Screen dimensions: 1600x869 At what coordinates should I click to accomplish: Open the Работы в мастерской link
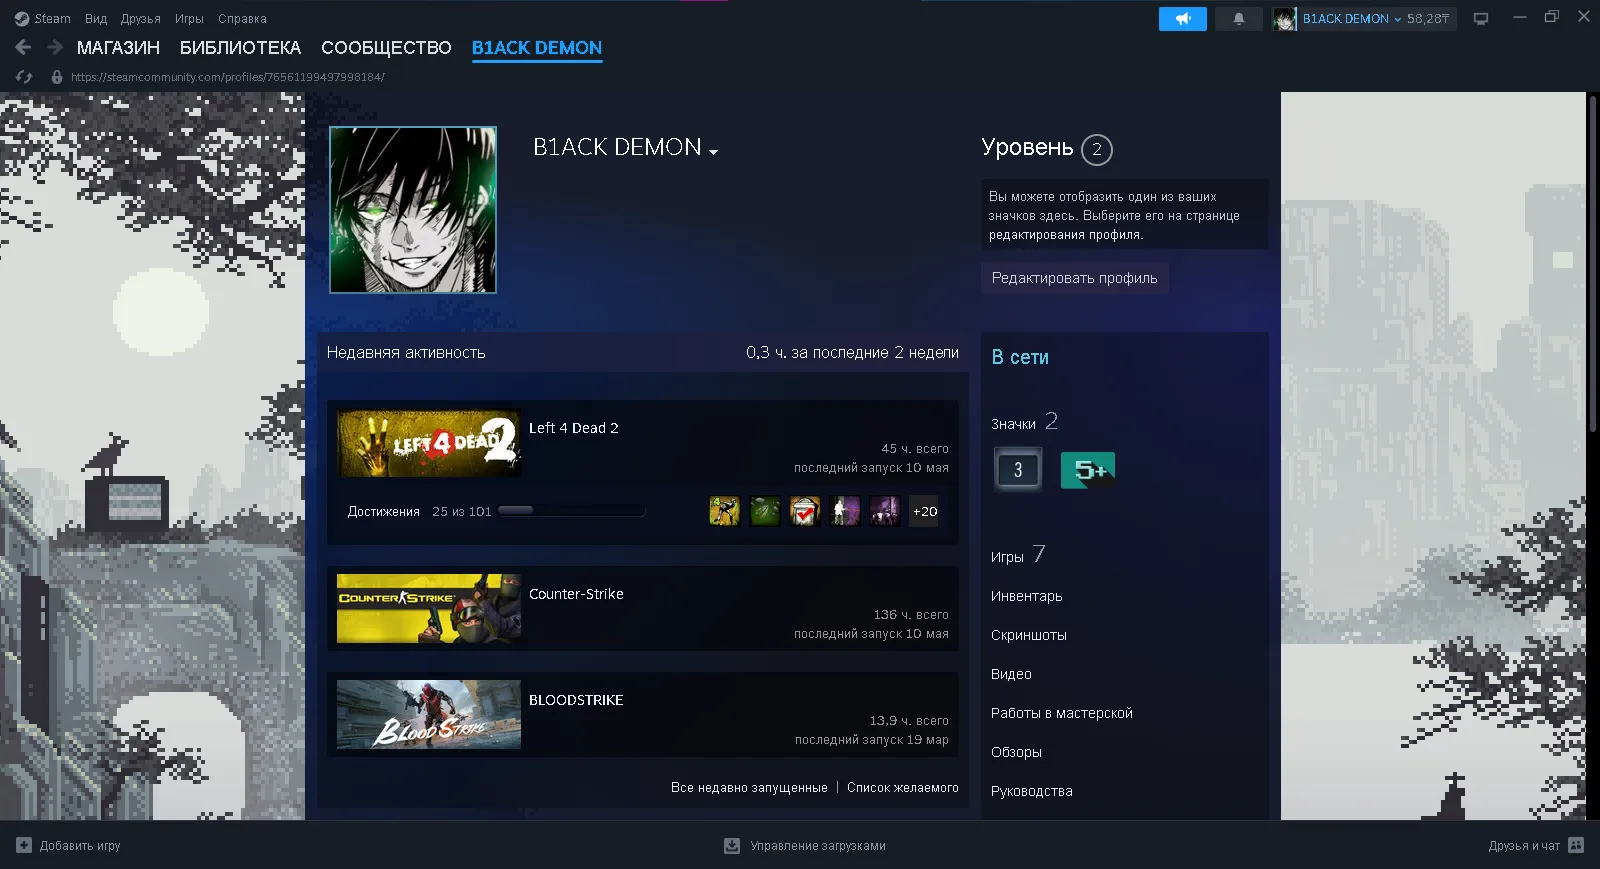pyautogui.click(x=1062, y=713)
